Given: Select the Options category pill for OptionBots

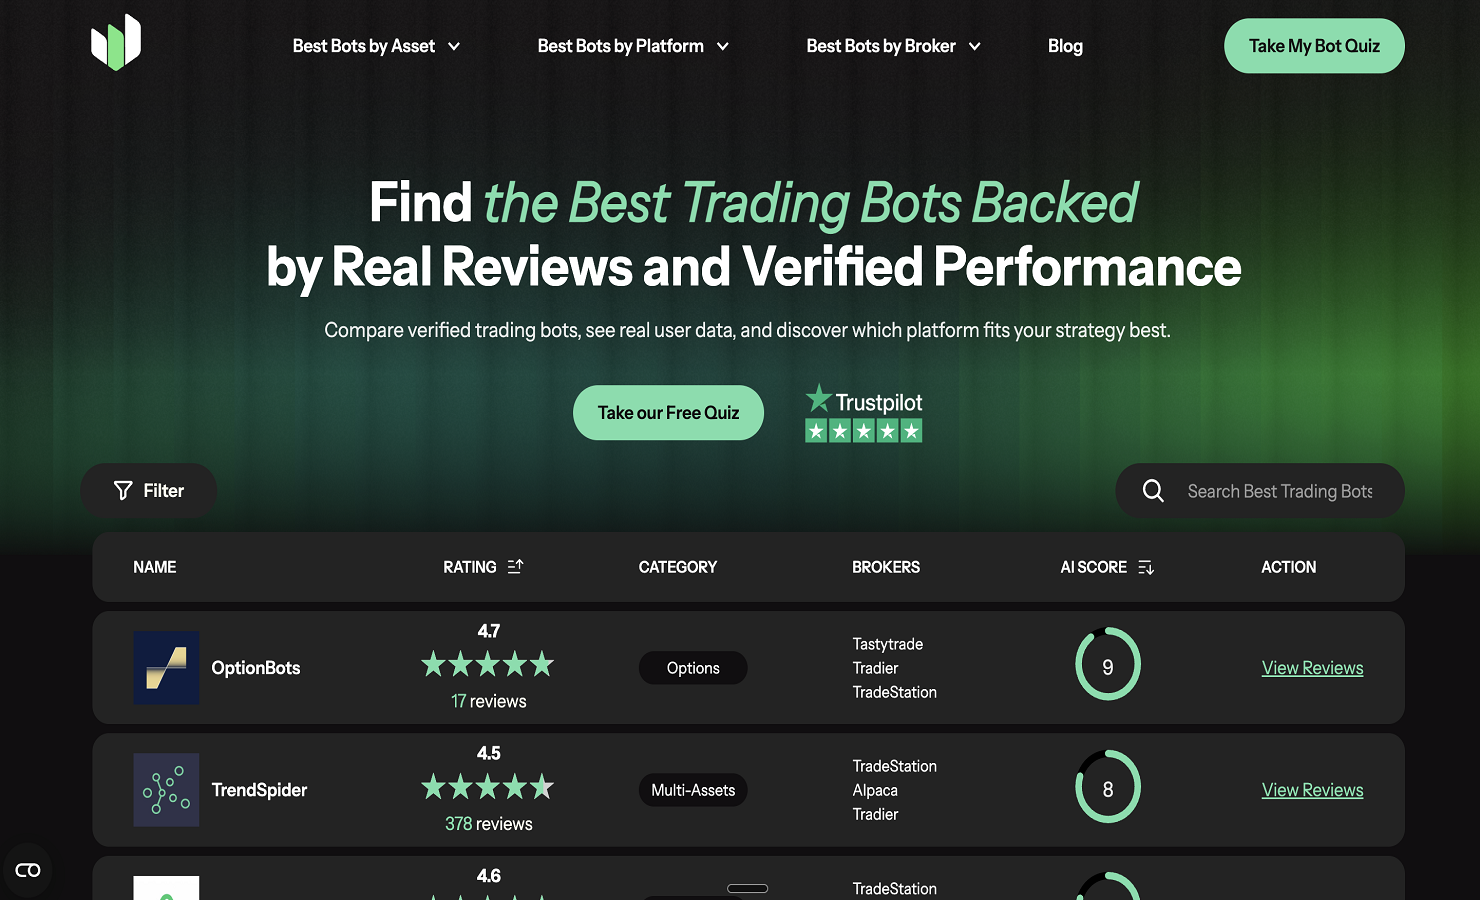Looking at the screenshot, I should 692,667.
